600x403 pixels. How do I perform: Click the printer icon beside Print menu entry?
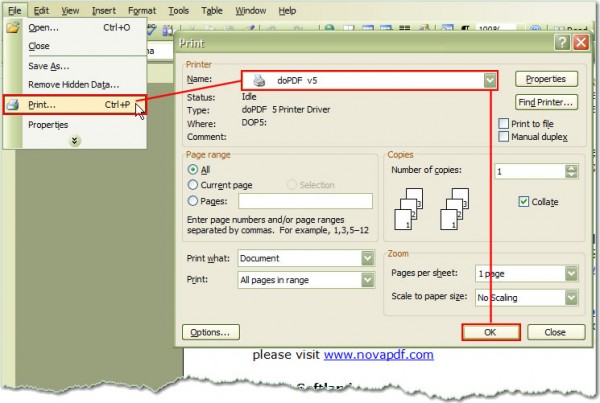click(13, 104)
